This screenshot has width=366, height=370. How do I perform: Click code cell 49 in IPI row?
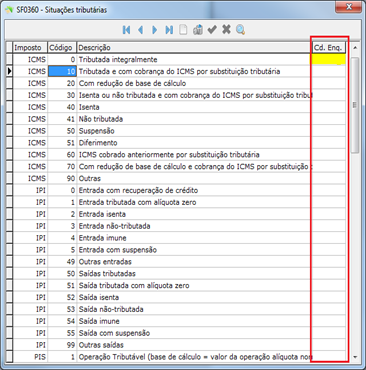tap(62, 262)
